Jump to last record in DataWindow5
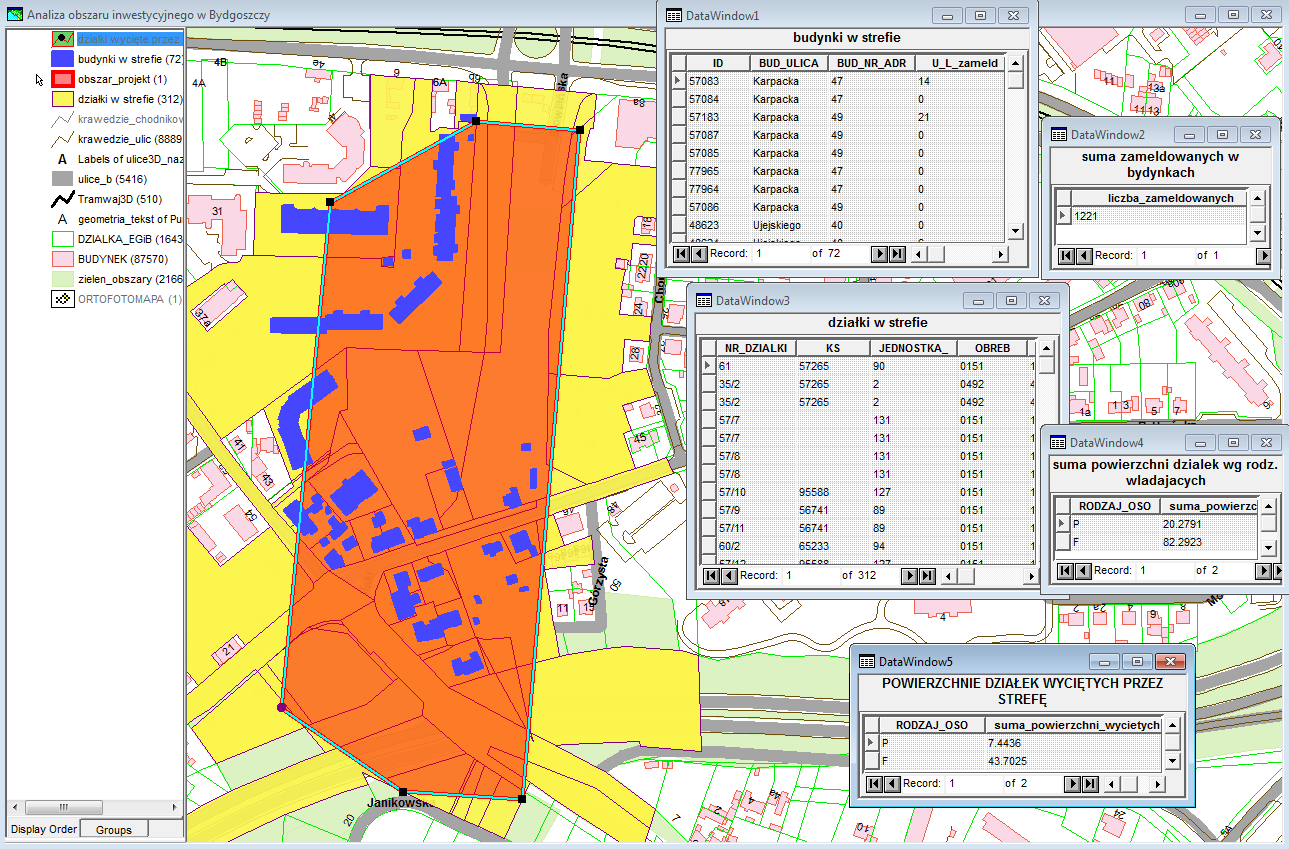This screenshot has width=1289, height=849. tap(1090, 784)
